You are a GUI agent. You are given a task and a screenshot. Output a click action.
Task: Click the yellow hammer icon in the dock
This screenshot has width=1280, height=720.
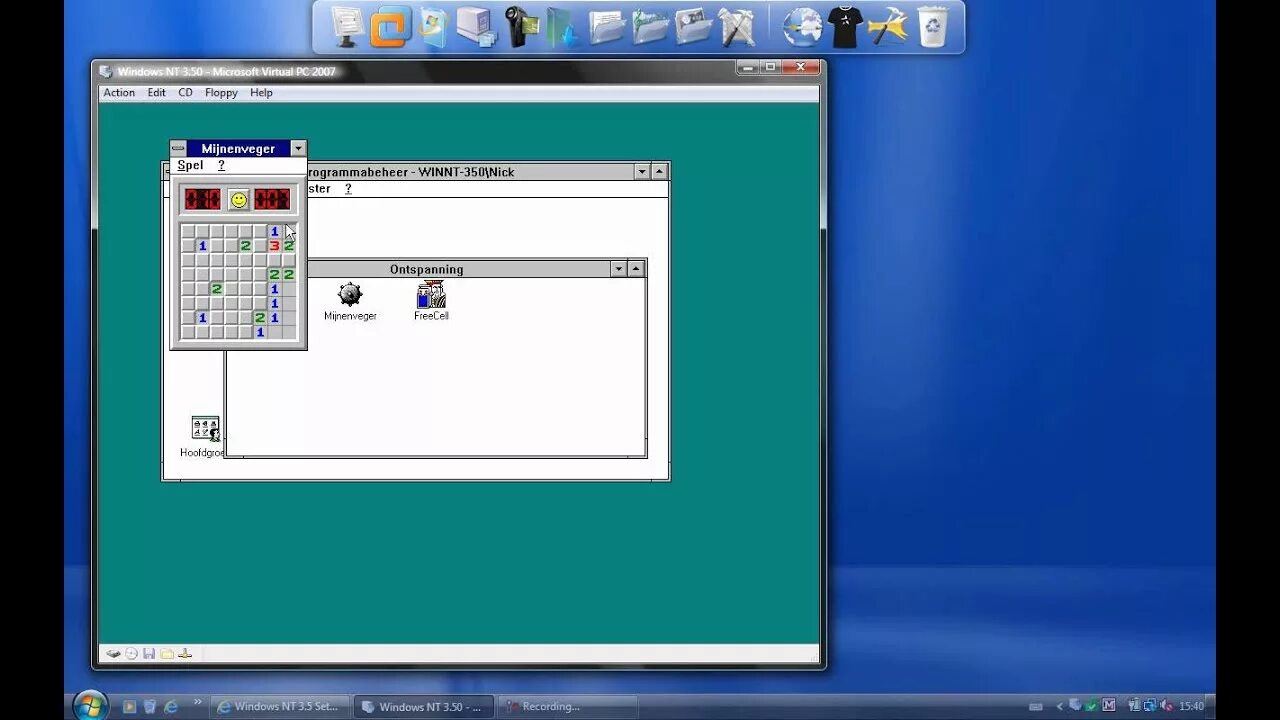point(887,27)
